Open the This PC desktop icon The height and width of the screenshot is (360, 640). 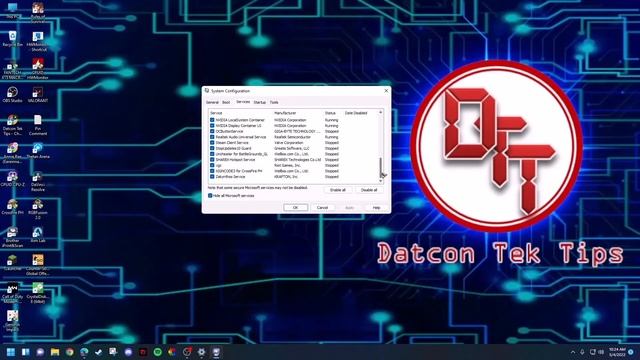pyautogui.click(x=13, y=10)
